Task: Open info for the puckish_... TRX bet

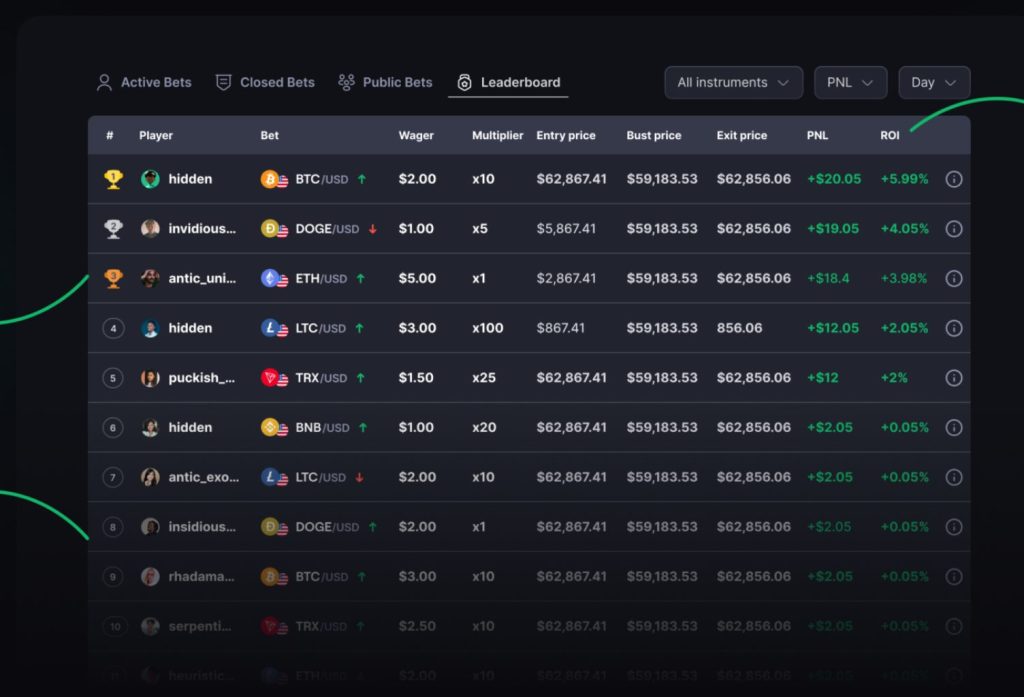Action: click(x=953, y=378)
